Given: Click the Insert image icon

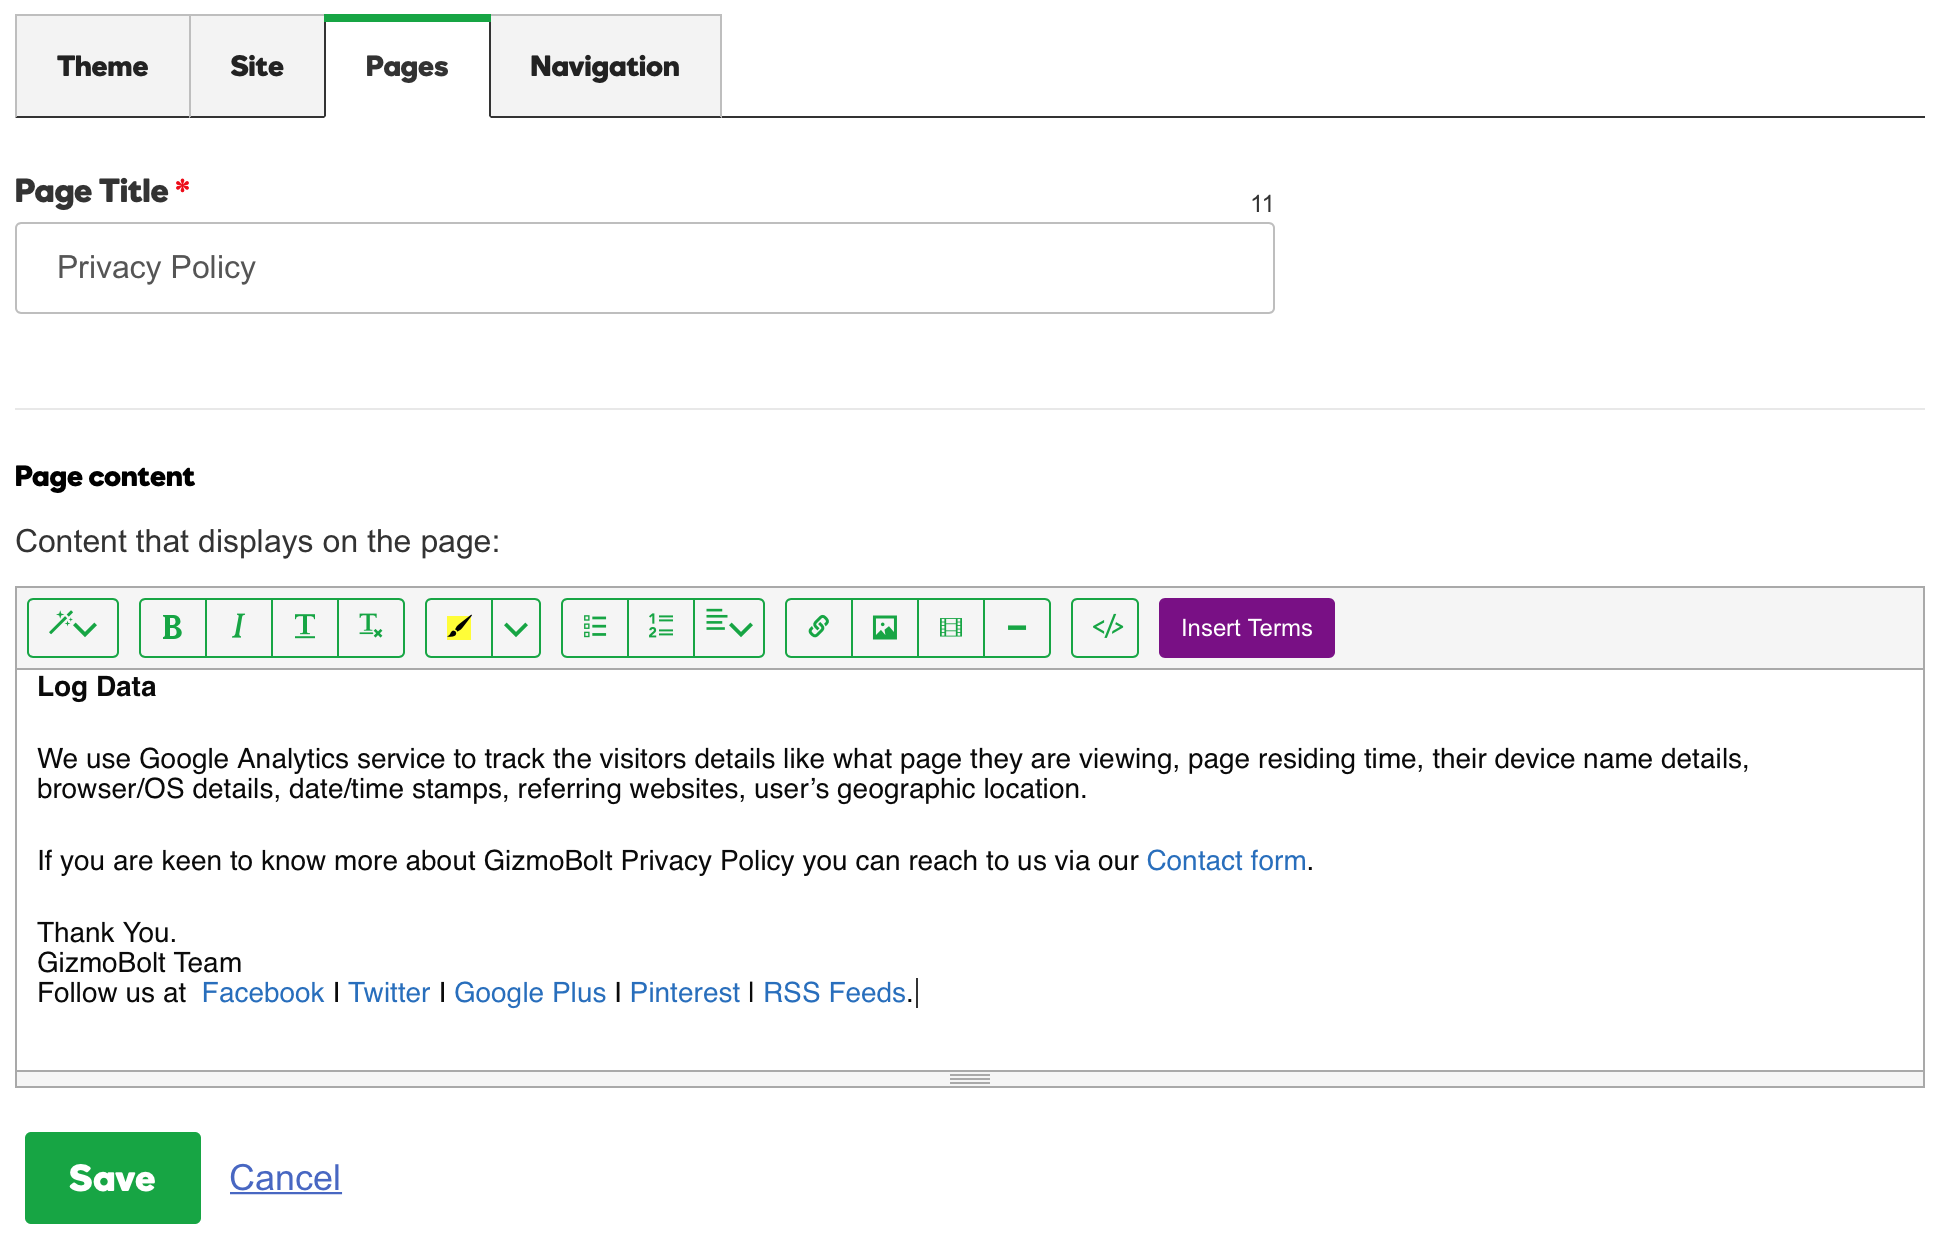Looking at the screenshot, I should click(882, 627).
